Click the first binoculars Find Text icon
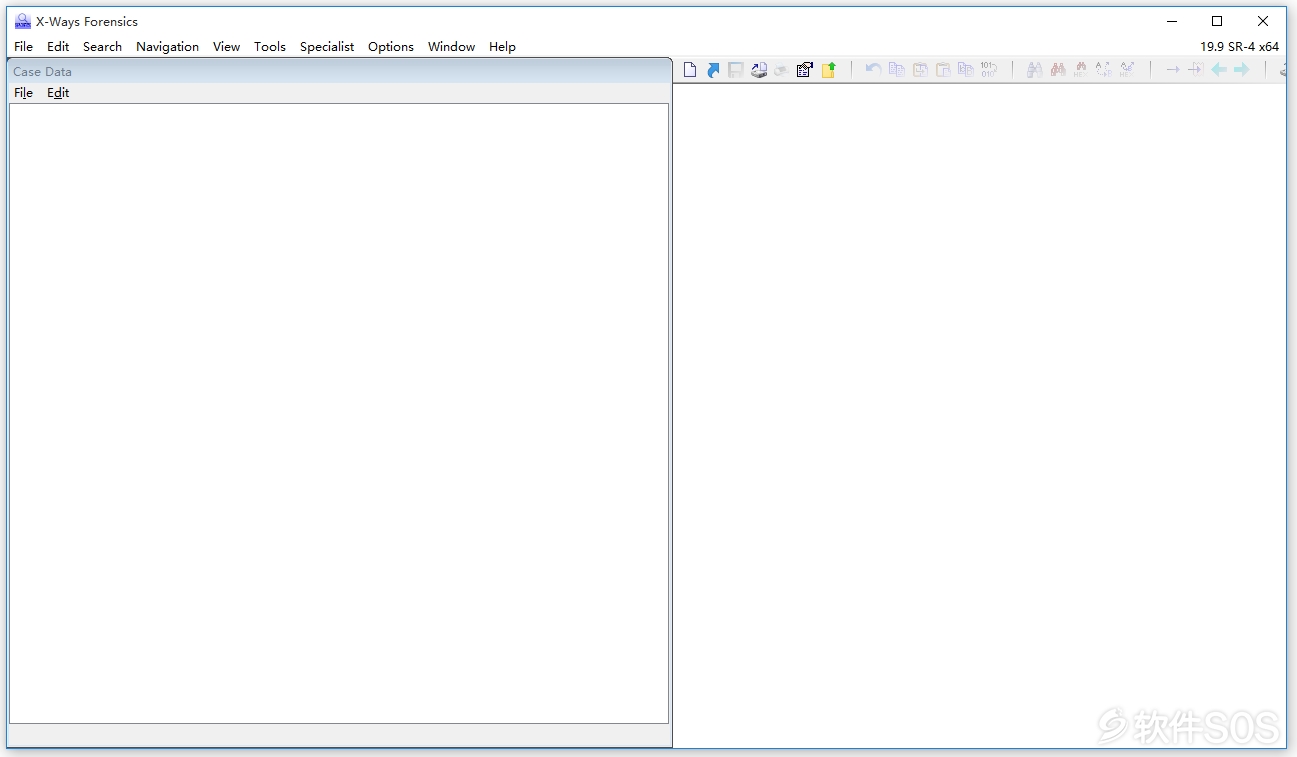Image resolution: width=1297 pixels, height=757 pixels. click(1034, 70)
